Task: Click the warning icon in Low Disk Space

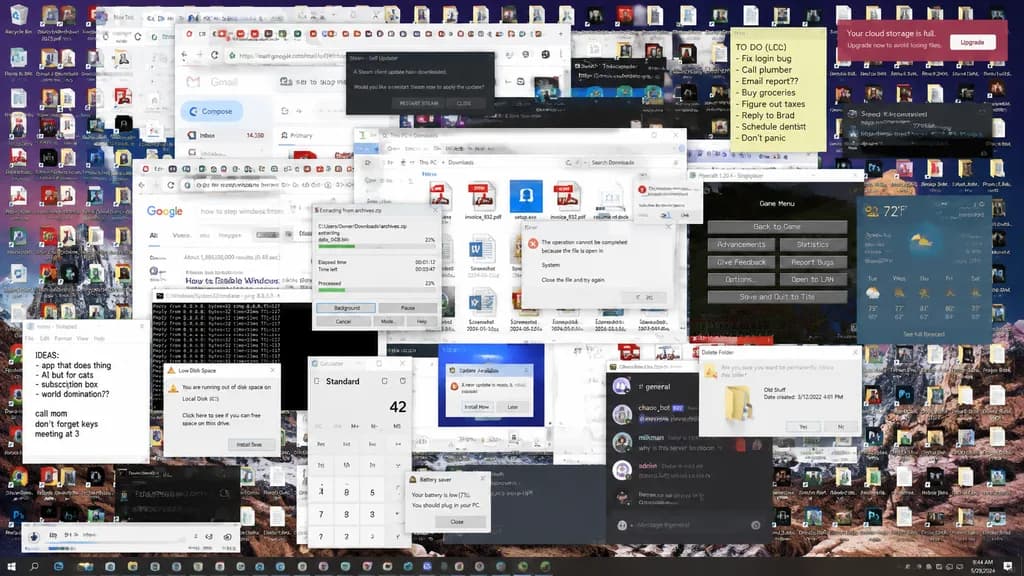Action: click(174, 388)
